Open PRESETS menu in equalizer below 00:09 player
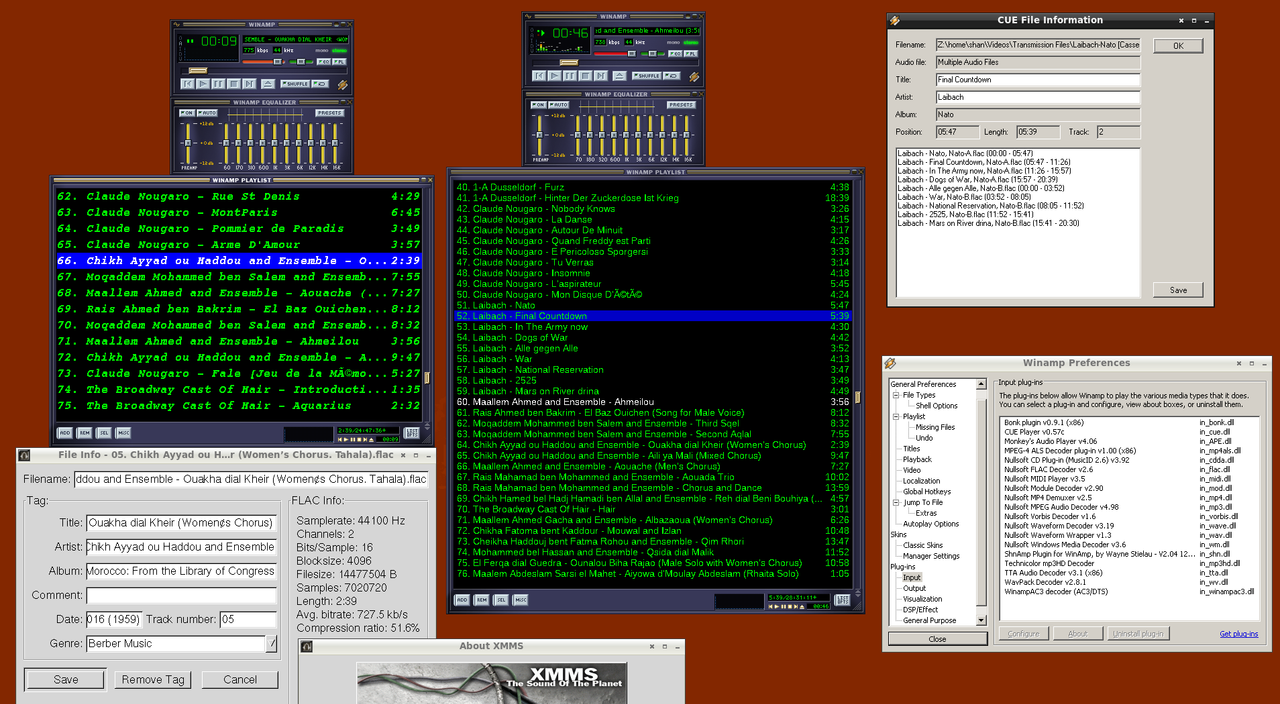 point(330,113)
